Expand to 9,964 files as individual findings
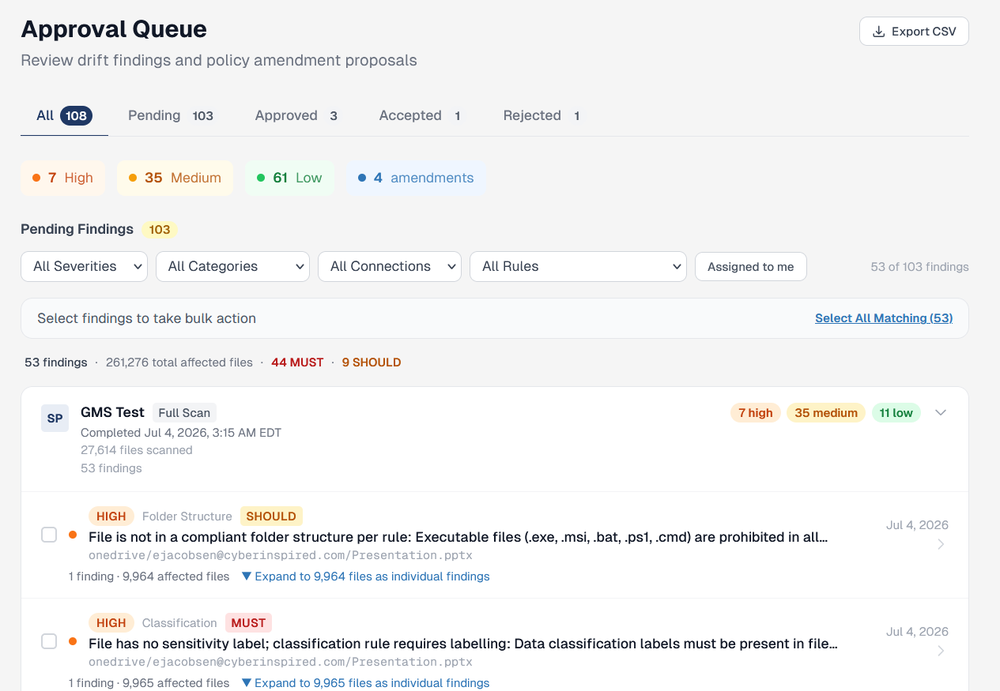Viewport: 1000px width, 691px height. click(365, 576)
